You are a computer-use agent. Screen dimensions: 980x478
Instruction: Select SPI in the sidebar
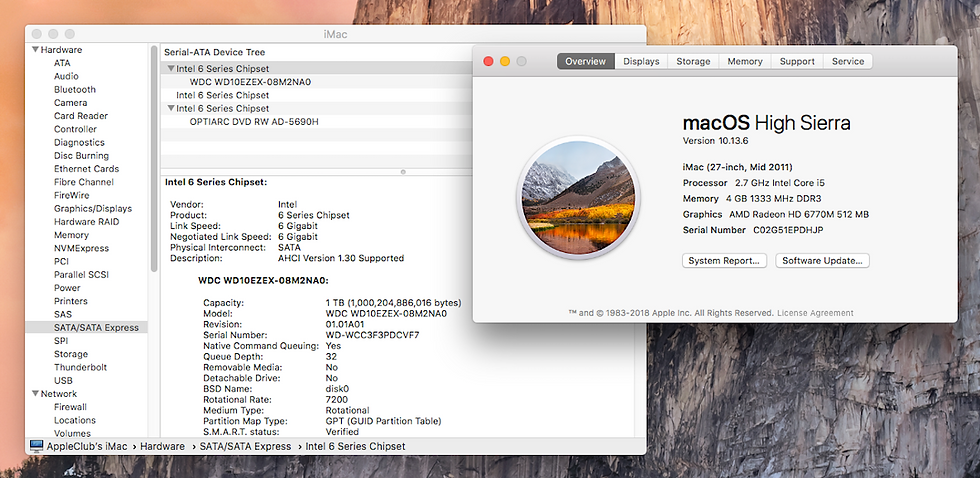point(61,341)
